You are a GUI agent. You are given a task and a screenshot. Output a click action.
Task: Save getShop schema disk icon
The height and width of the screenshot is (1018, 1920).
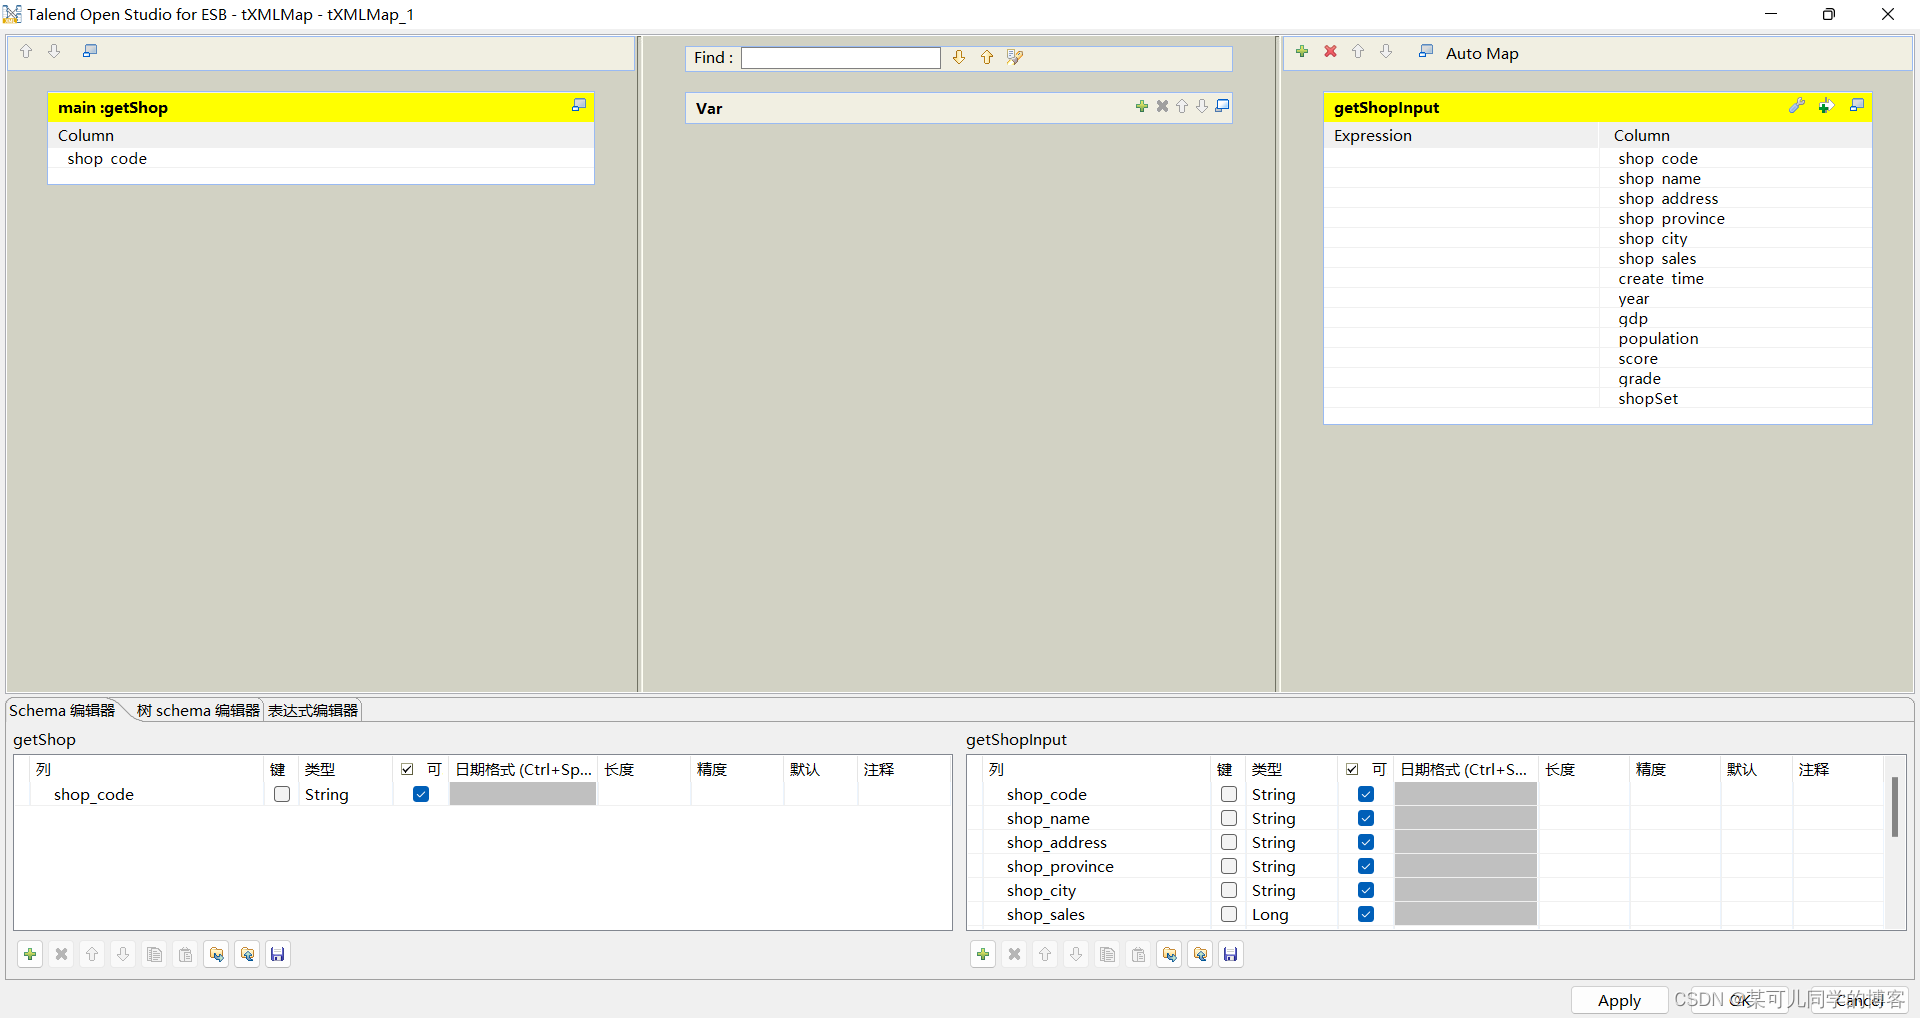(x=278, y=954)
